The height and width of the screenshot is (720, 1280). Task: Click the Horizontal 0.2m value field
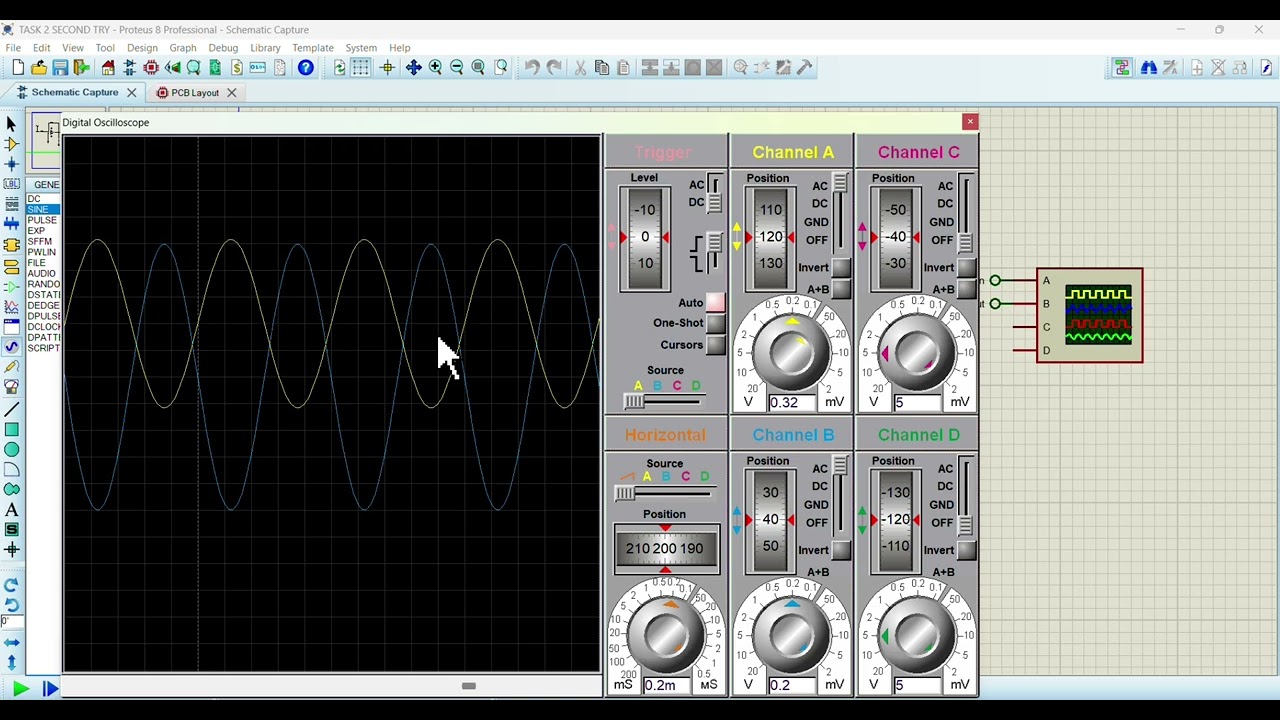pos(668,685)
